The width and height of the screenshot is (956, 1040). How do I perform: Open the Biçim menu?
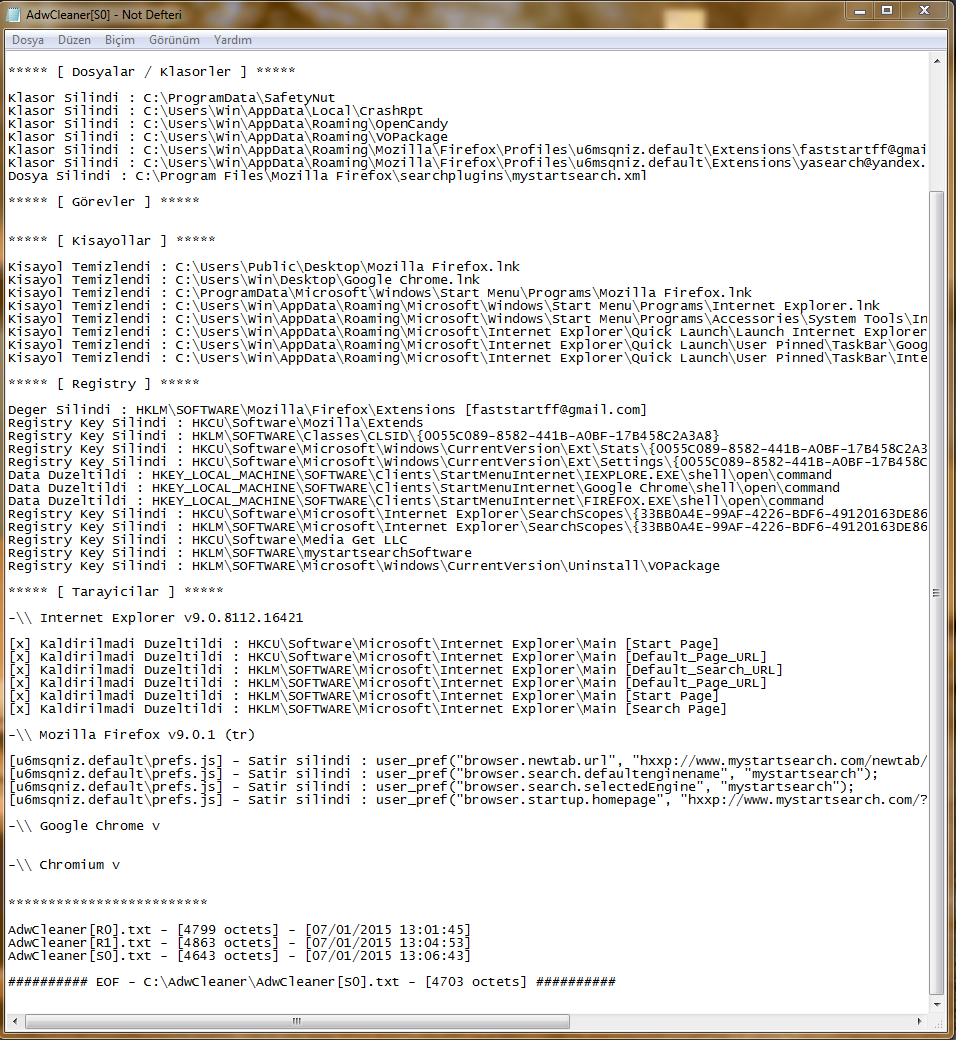click(119, 40)
